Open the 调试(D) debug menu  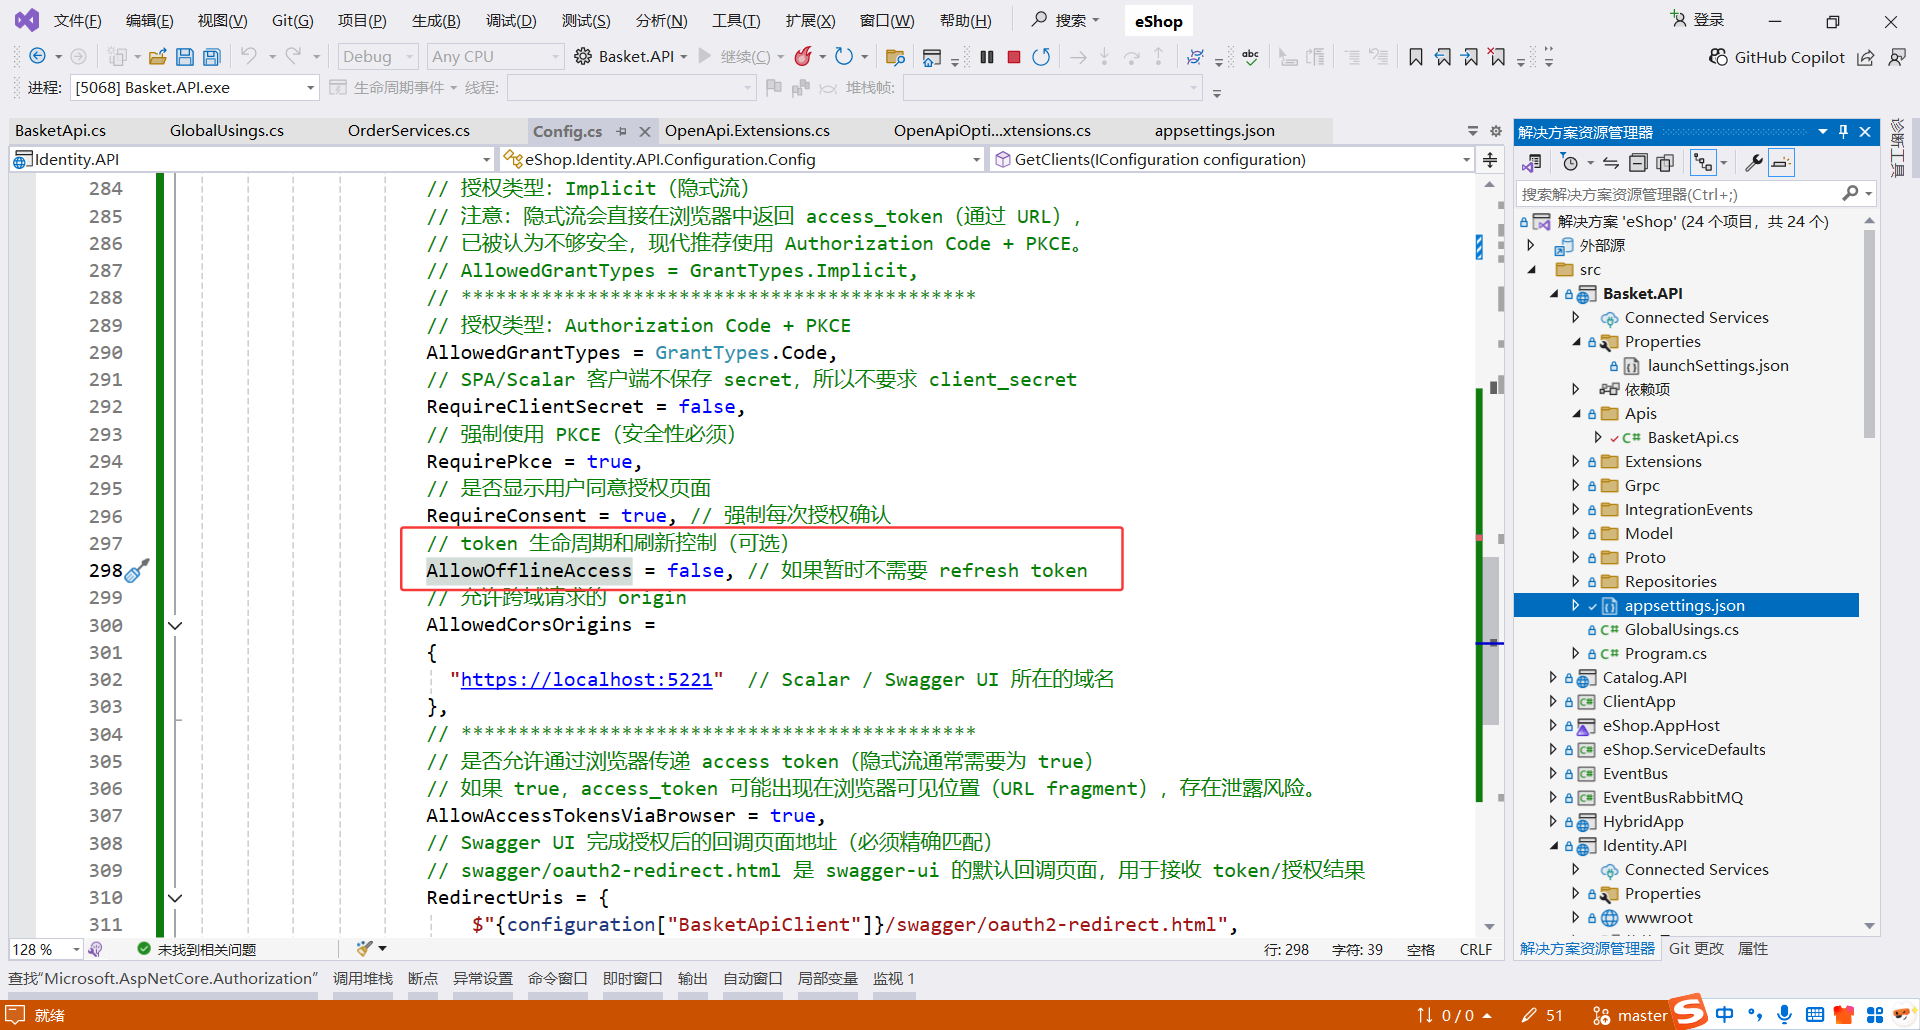[x=511, y=21]
